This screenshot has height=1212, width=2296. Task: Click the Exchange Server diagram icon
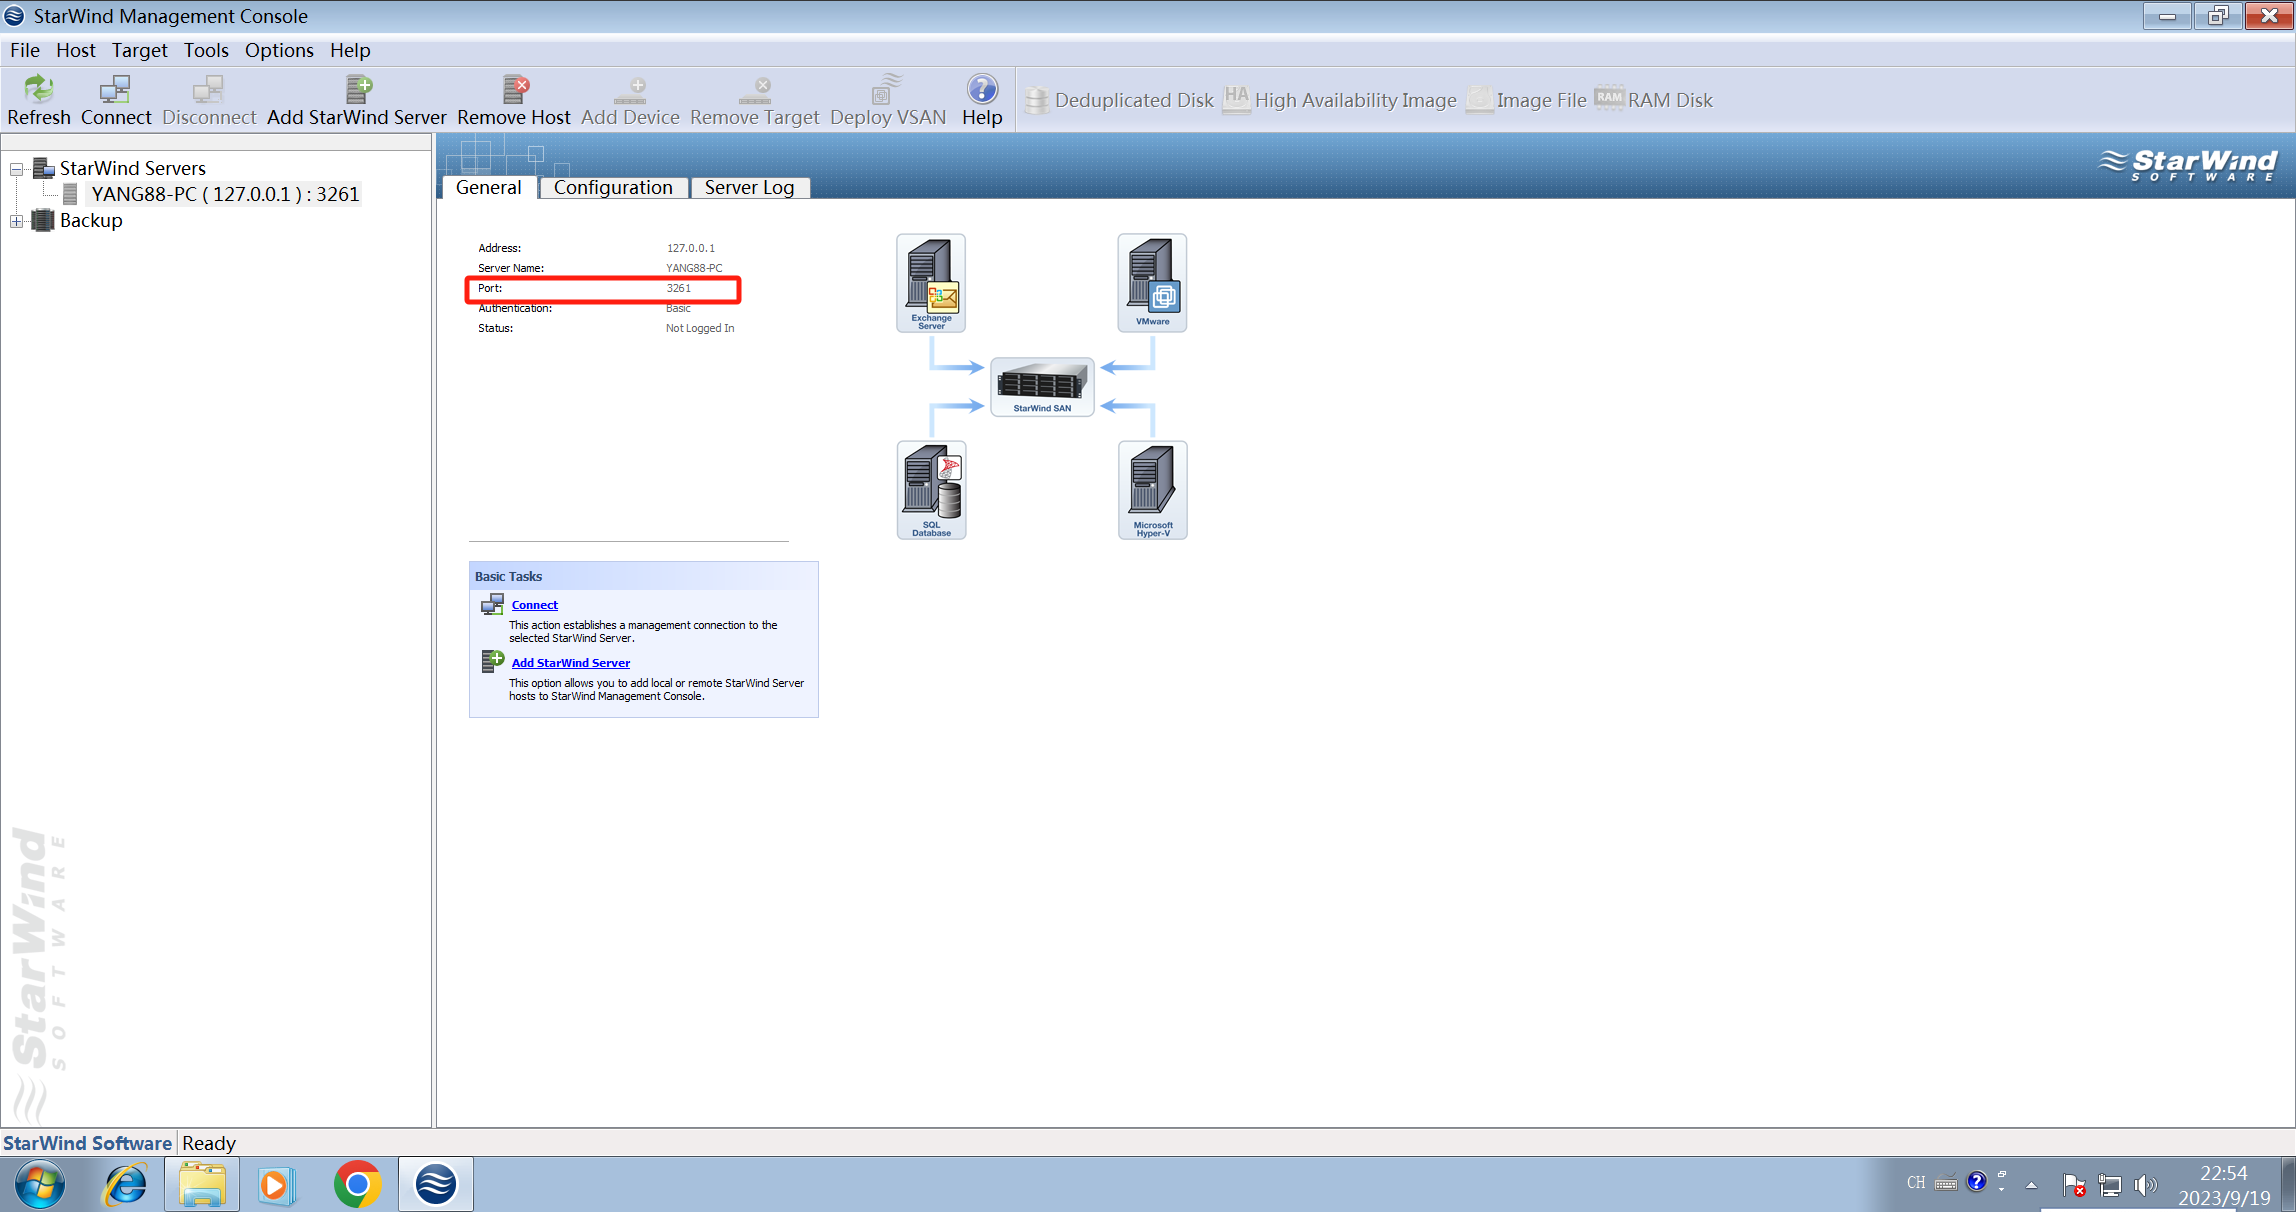931,282
